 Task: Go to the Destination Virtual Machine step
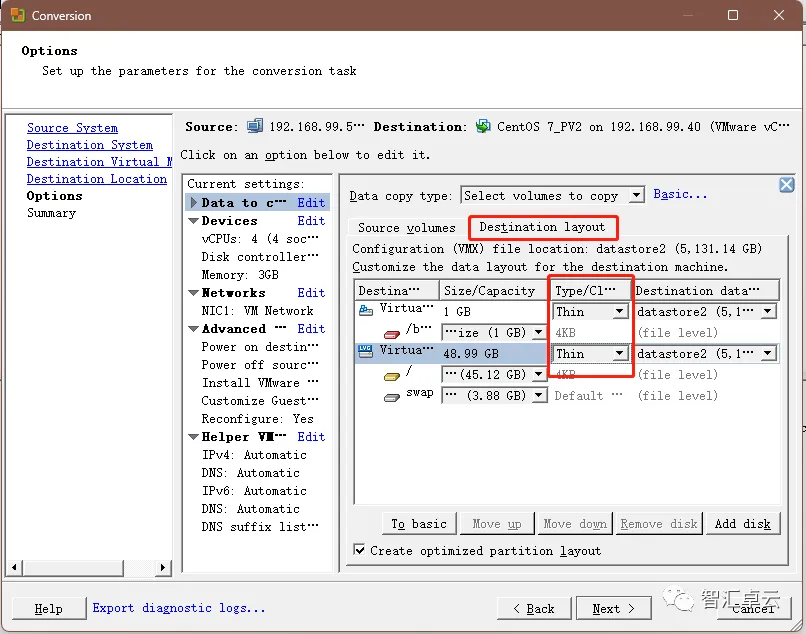tap(99, 162)
